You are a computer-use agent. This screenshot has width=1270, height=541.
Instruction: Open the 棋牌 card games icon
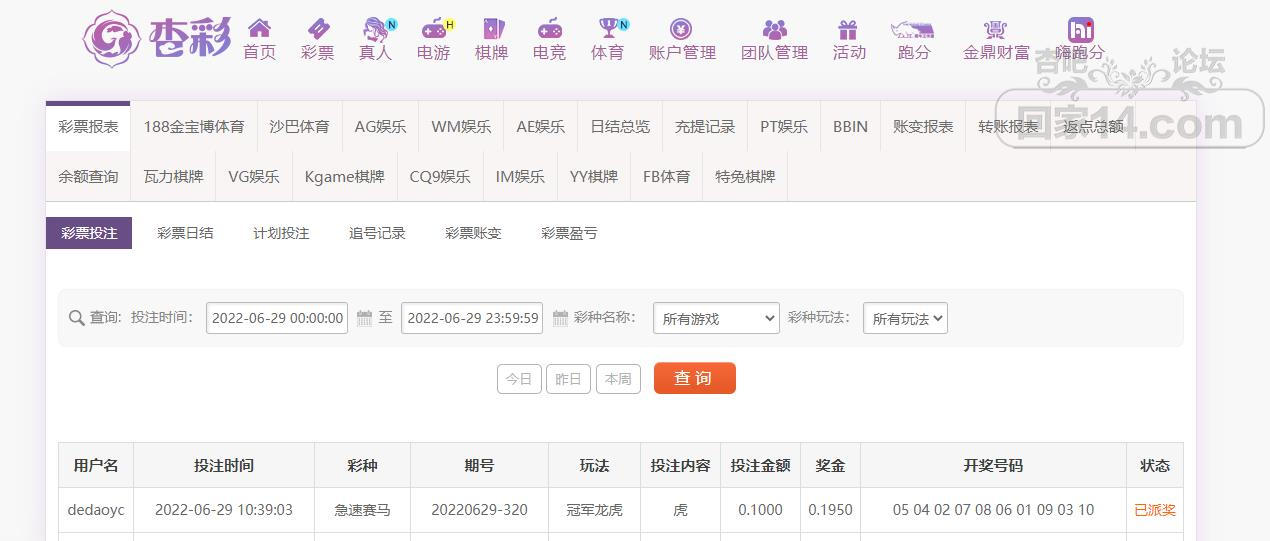point(492,28)
